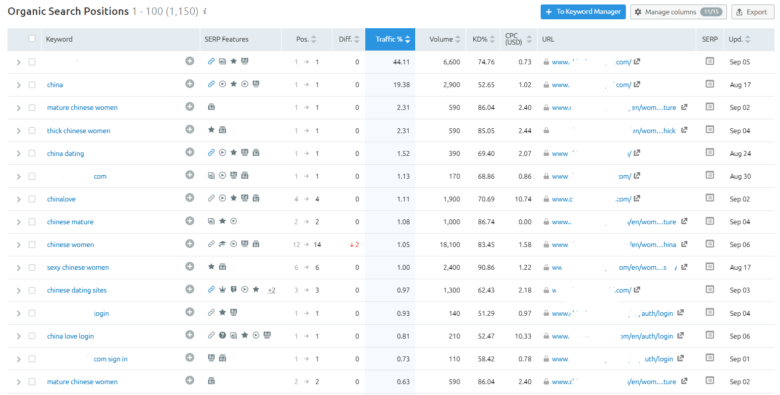Open Manage columns settings
Screen dimensions: 780x395
tap(679, 12)
